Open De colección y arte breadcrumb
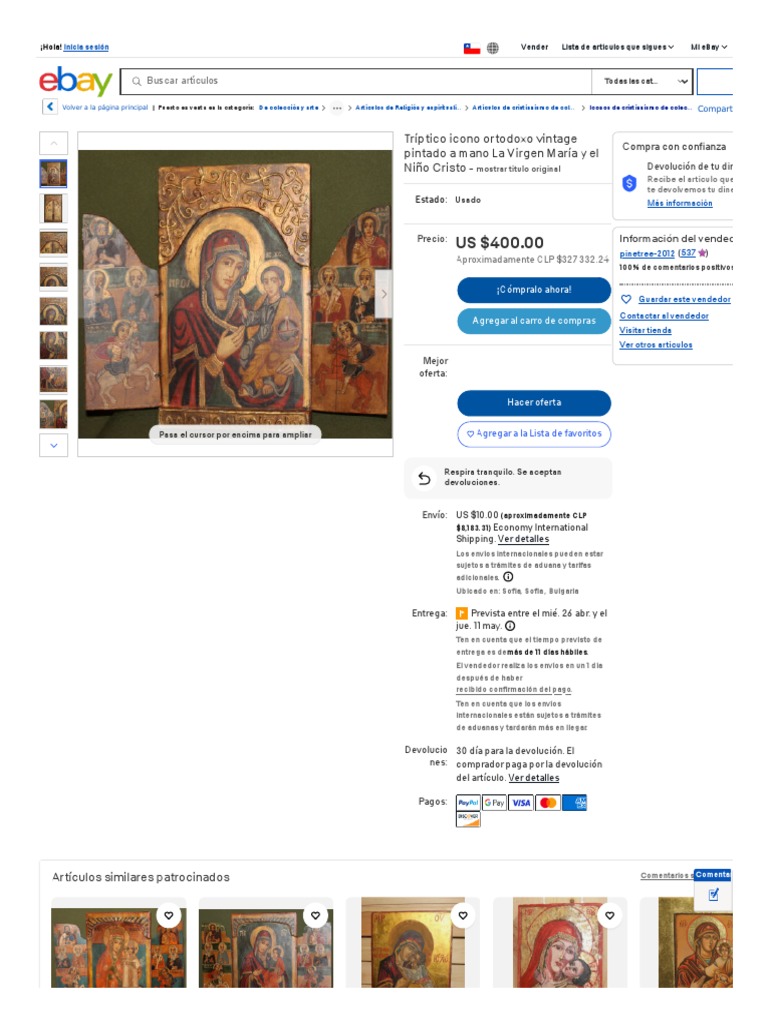The width and height of the screenshot is (768, 1024). pyautogui.click(x=289, y=108)
